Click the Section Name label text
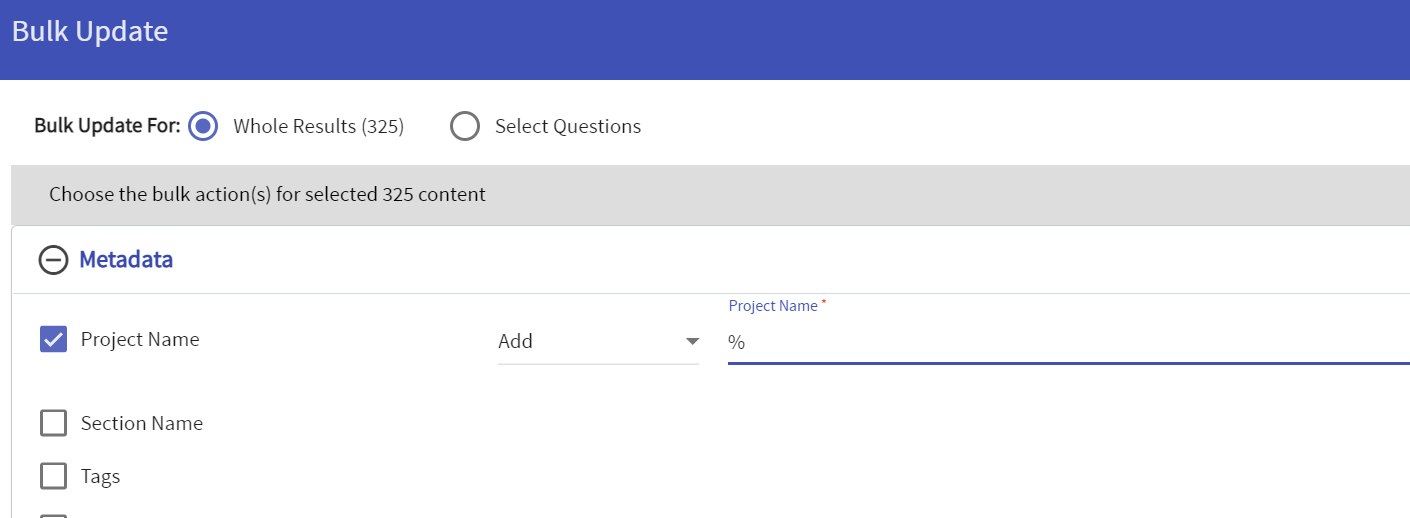 coord(142,424)
